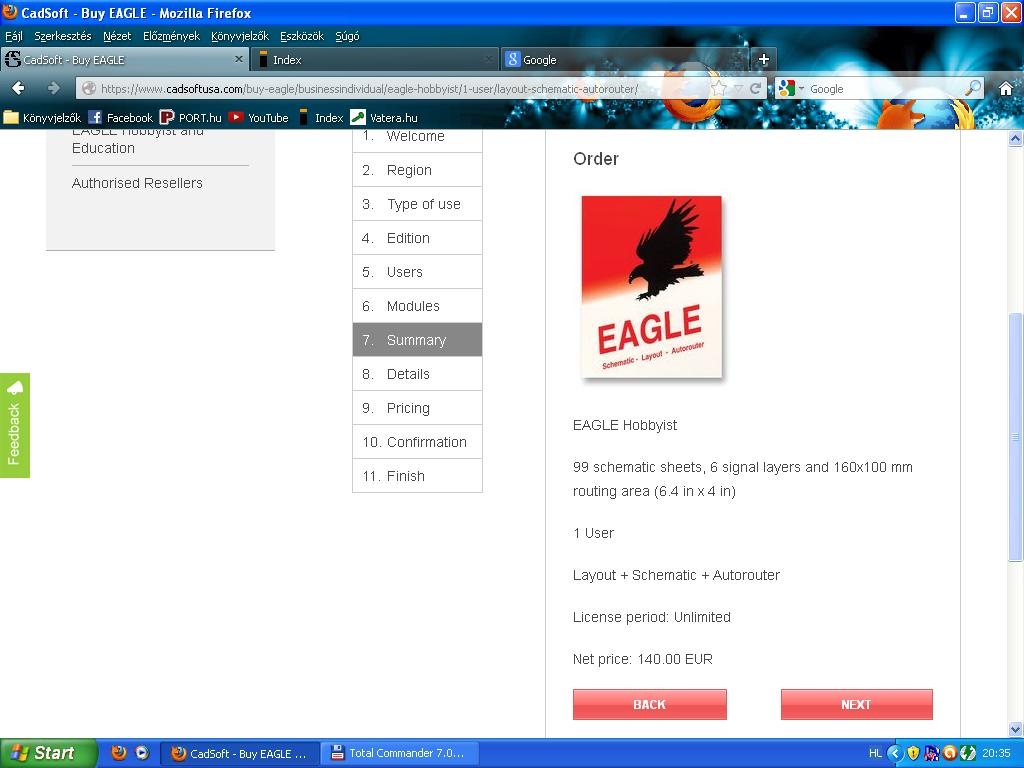
Task: Click the yellow shield security tray icon
Action: [913, 753]
